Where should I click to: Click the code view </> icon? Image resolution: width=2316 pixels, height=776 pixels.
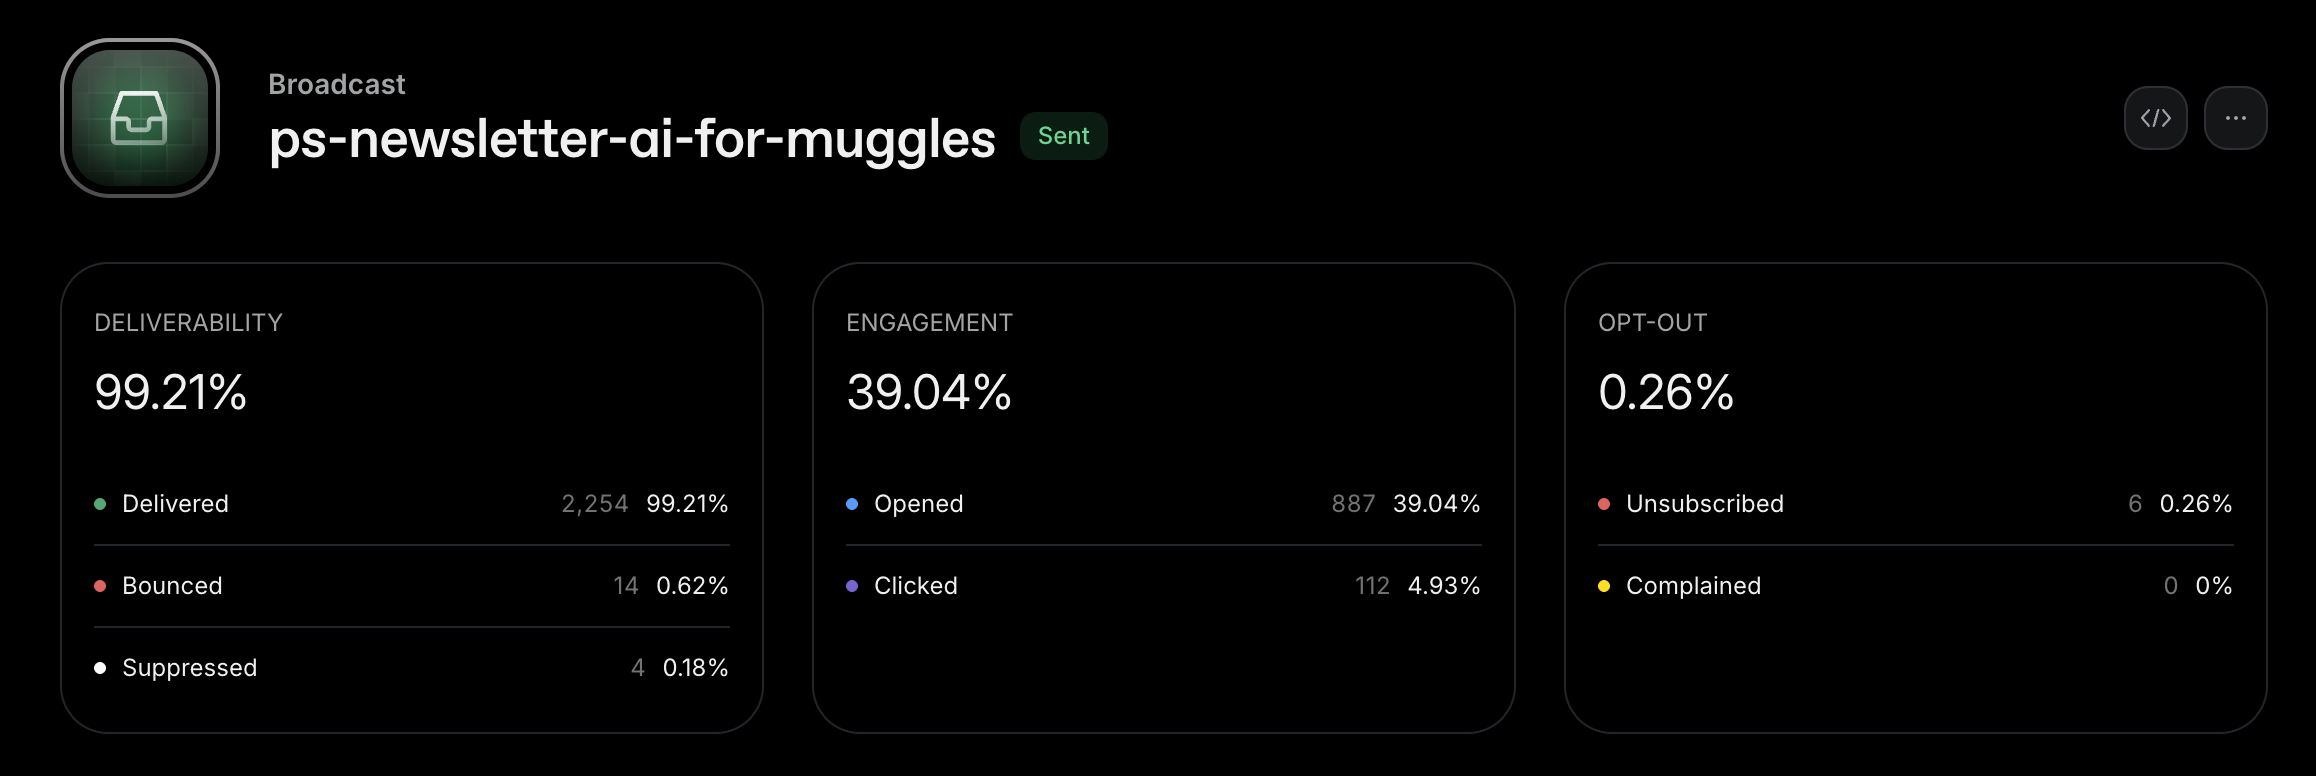2156,117
